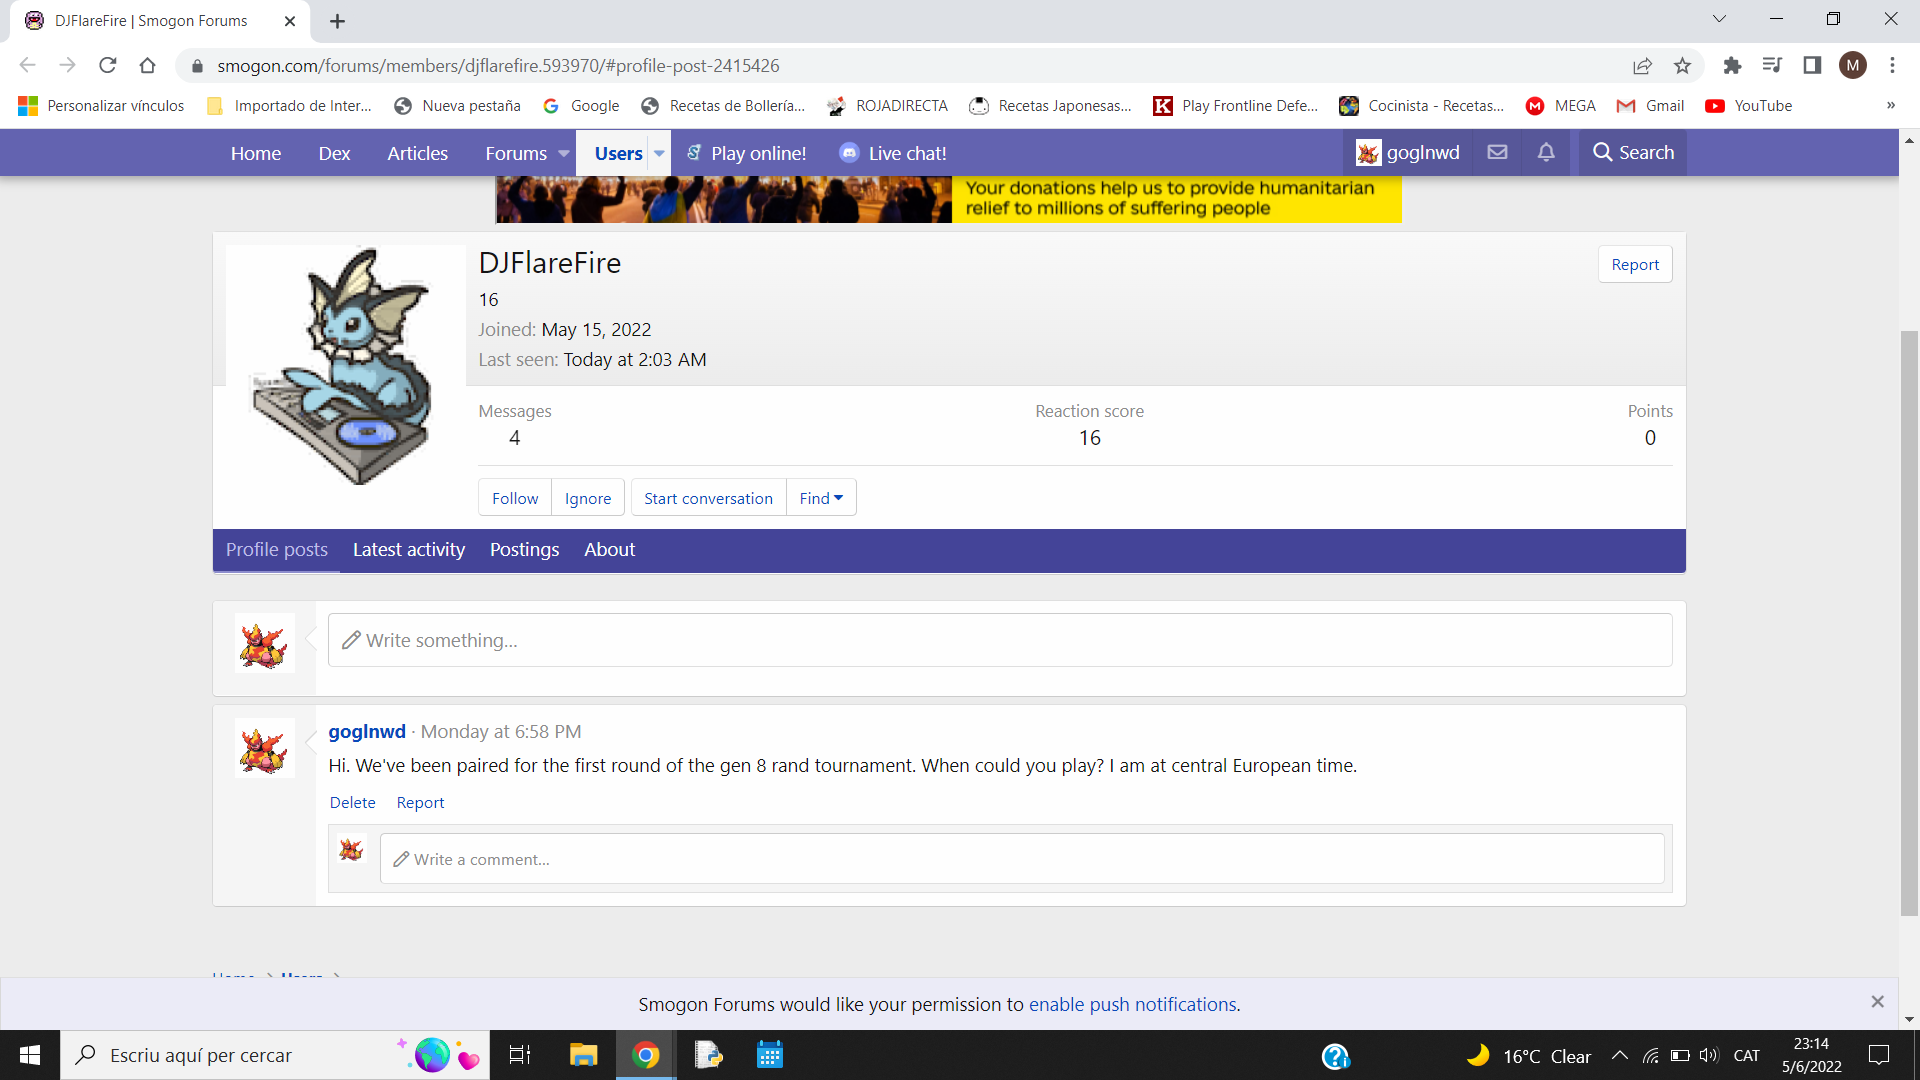Open the Chrome tab search dropdown
The image size is (1920, 1080).
(1719, 19)
